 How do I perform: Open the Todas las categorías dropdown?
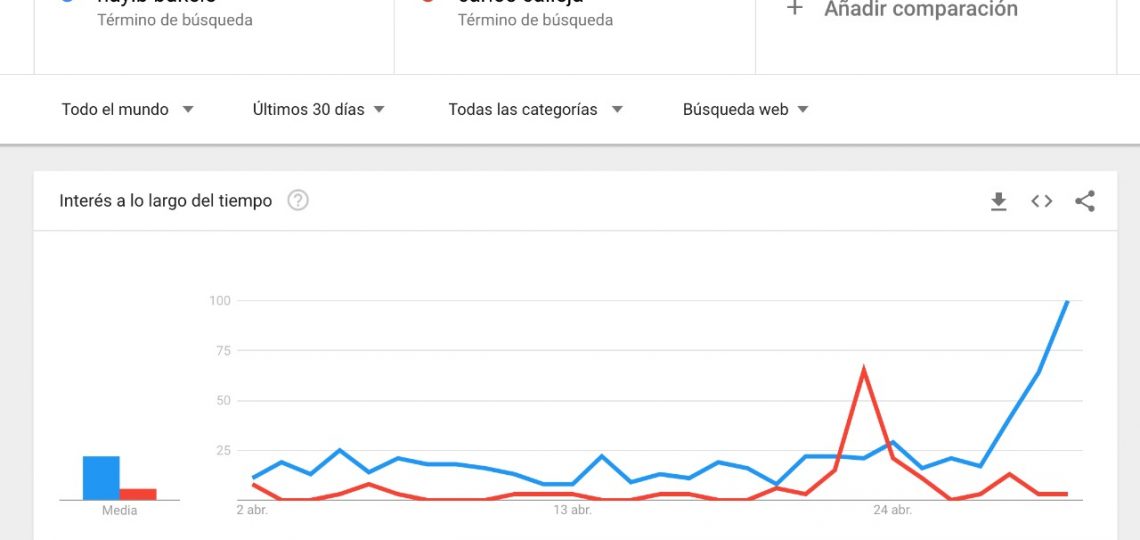(536, 110)
